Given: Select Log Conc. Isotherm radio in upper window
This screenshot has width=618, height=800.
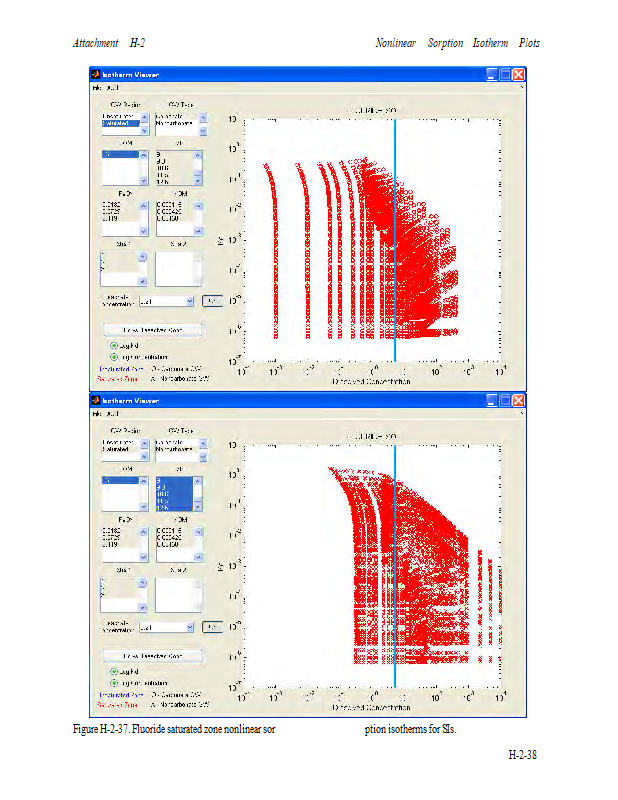Looking at the screenshot, I should [114, 356].
